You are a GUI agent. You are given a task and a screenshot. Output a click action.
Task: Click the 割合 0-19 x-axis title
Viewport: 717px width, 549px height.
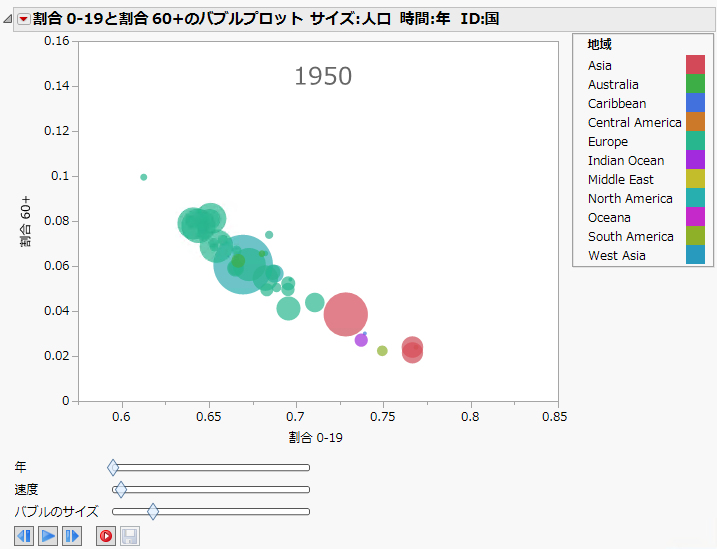316,436
